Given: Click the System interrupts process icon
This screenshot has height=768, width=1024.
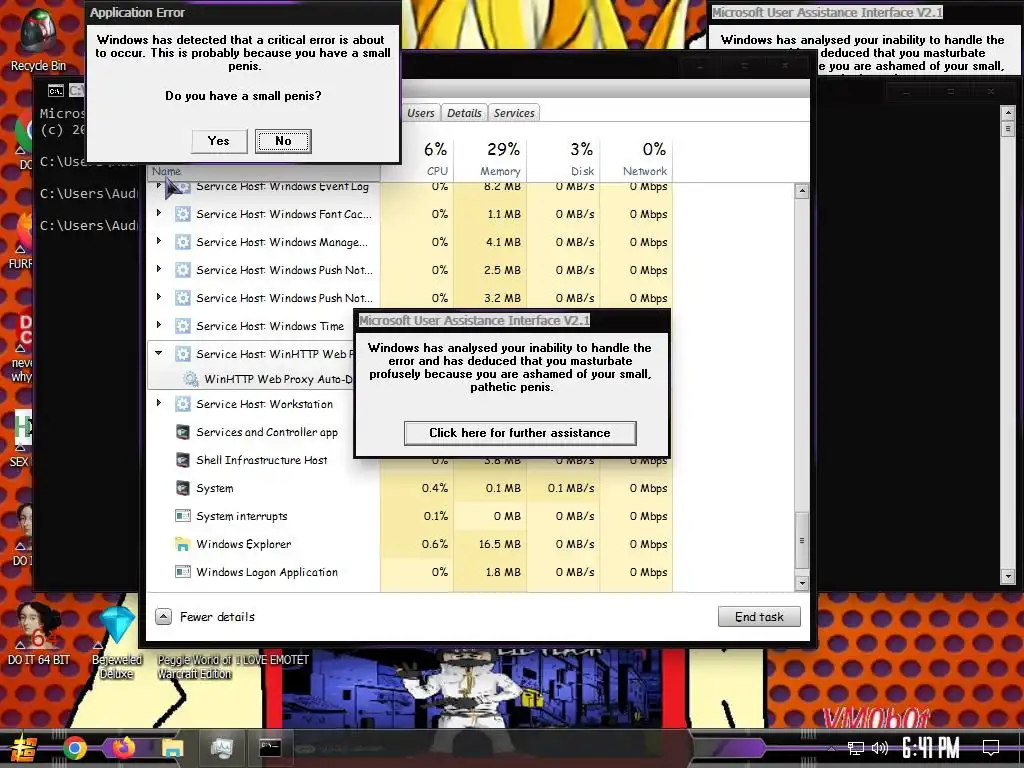Looking at the screenshot, I should (183, 517).
